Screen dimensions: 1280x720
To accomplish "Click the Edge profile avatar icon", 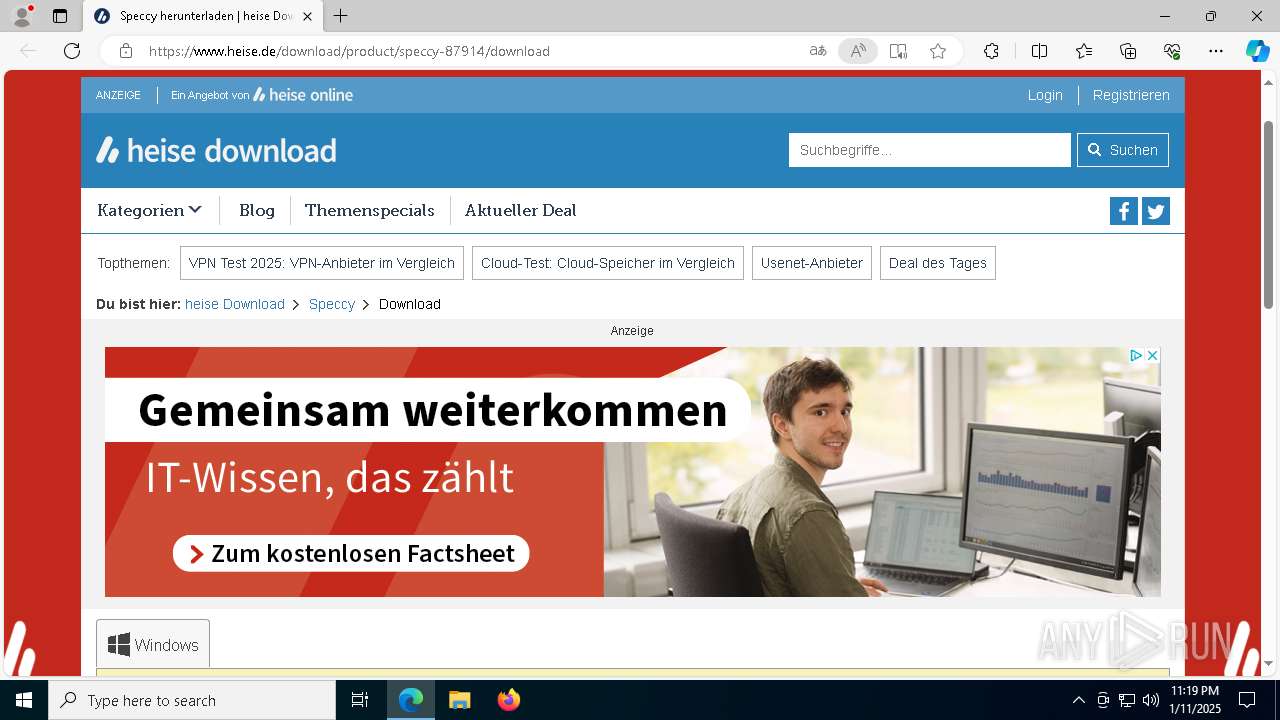I will click(22, 16).
